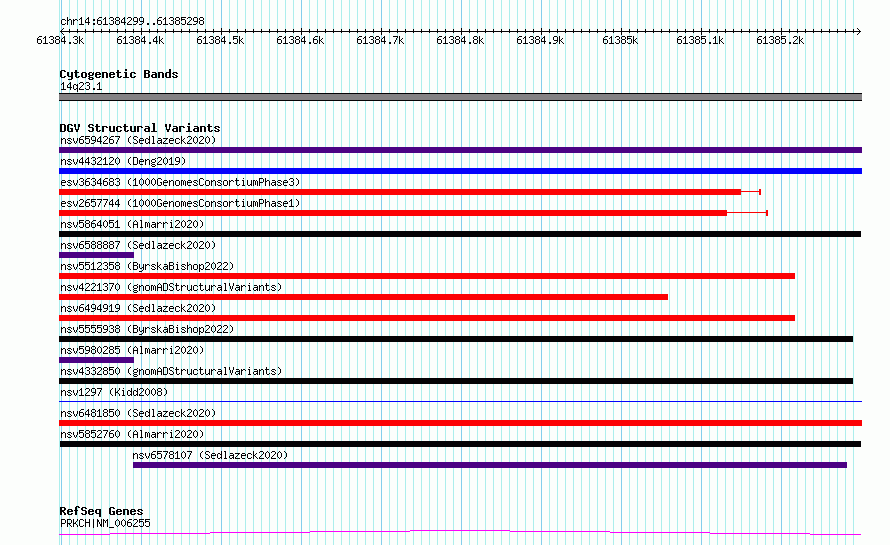This screenshot has height=545, width=890.
Task: Click the 61384.3k ruler tick label
Action: click(60, 40)
